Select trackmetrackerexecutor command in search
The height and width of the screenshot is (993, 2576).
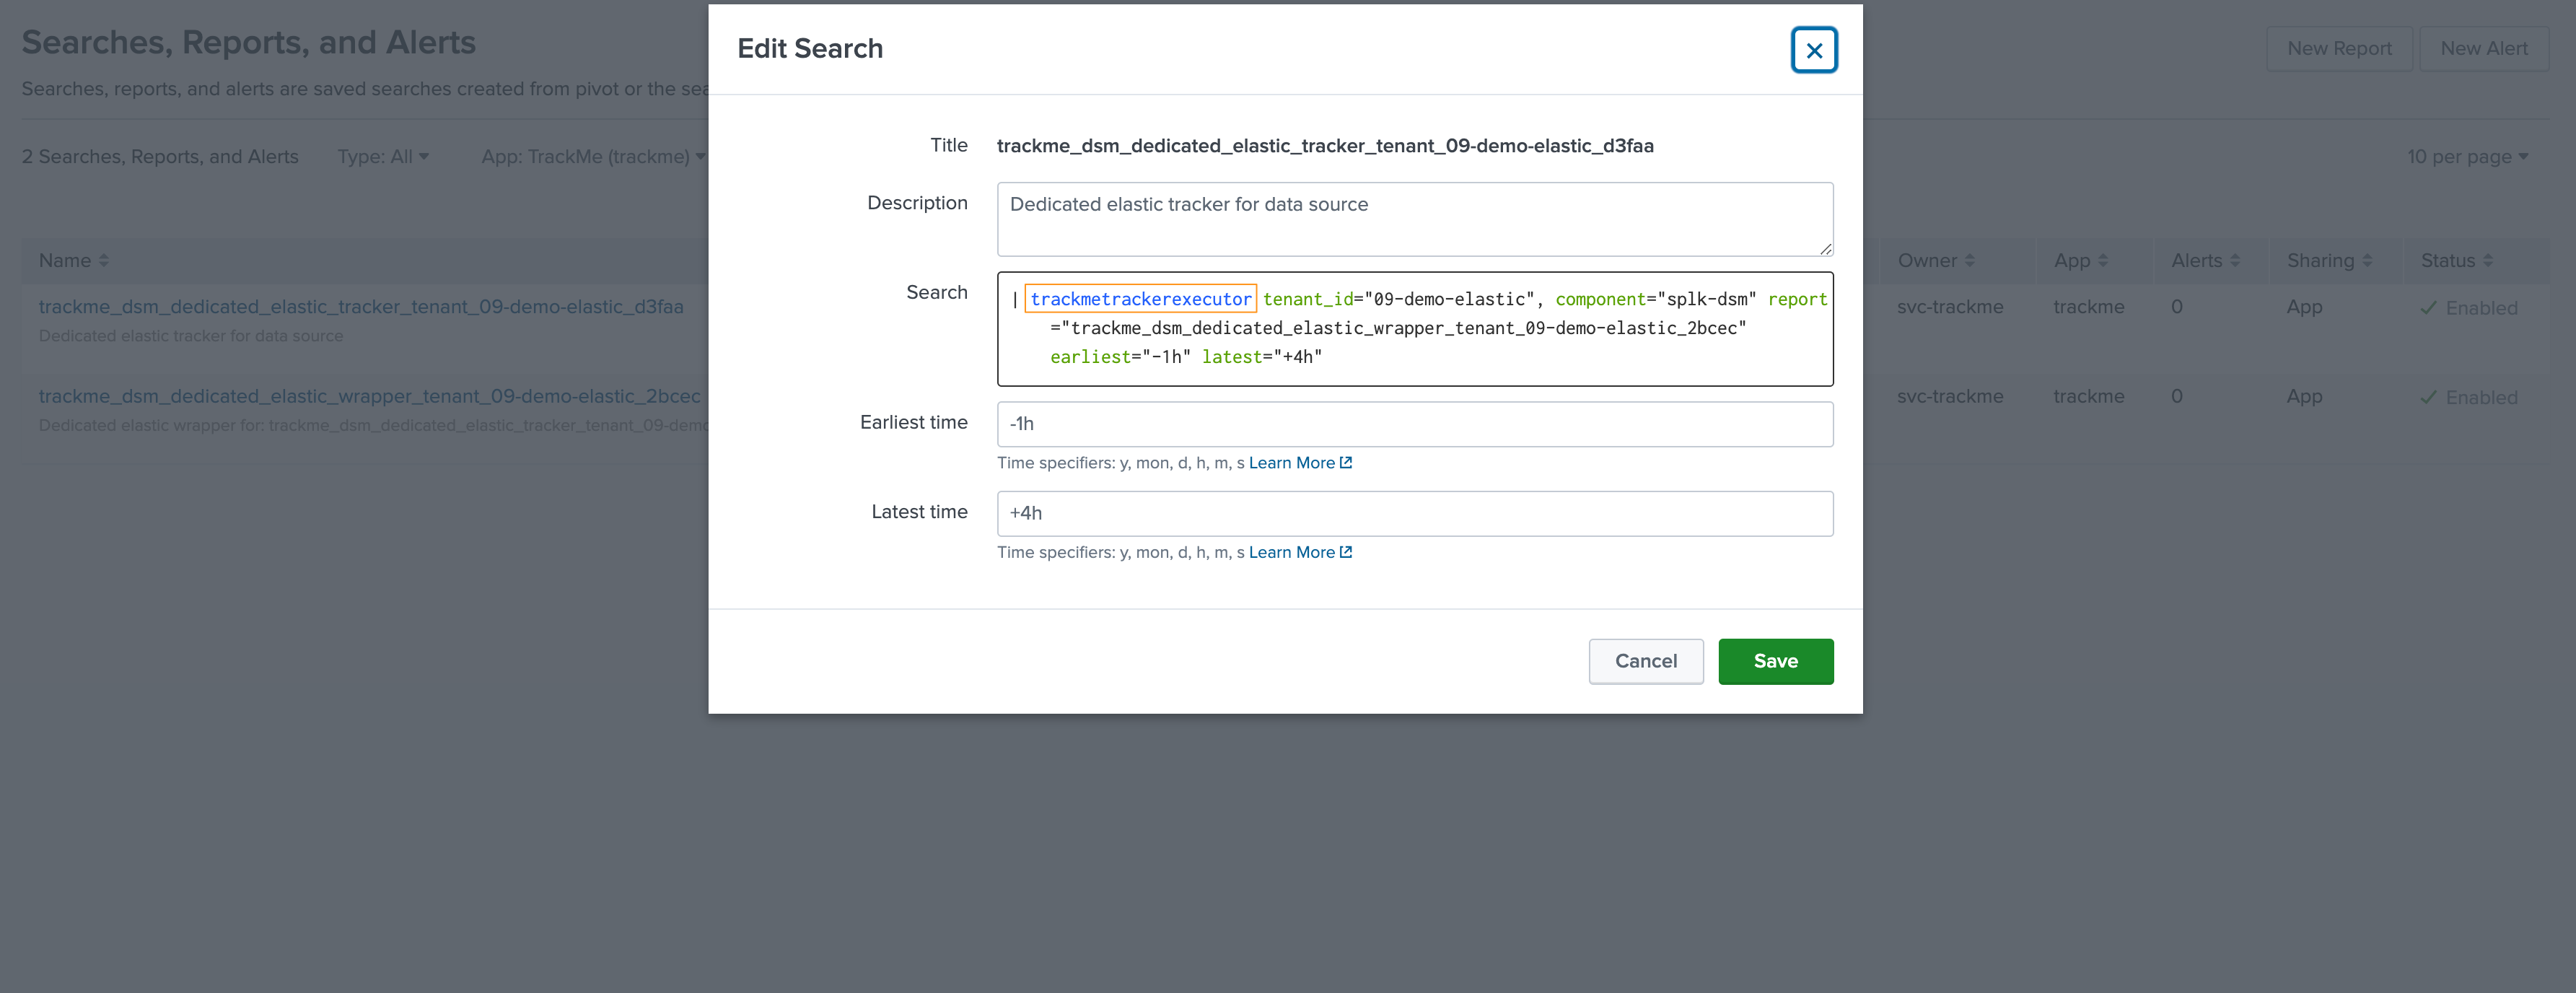pyautogui.click(x=1140, y=299)
